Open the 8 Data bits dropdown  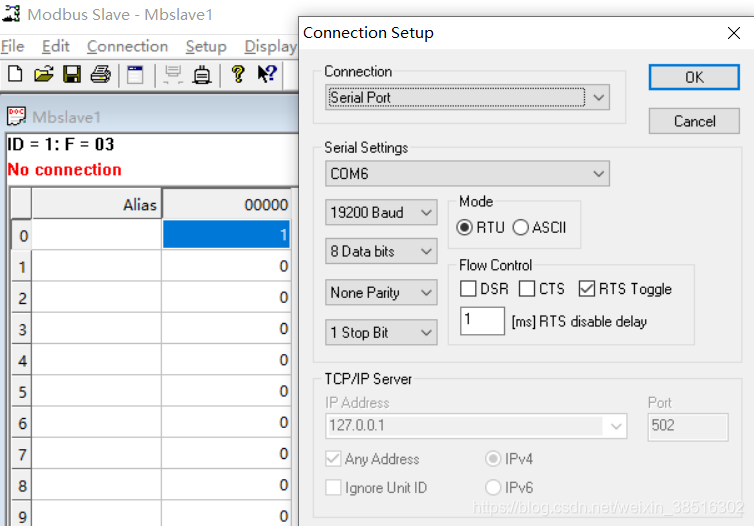point(381,251)
